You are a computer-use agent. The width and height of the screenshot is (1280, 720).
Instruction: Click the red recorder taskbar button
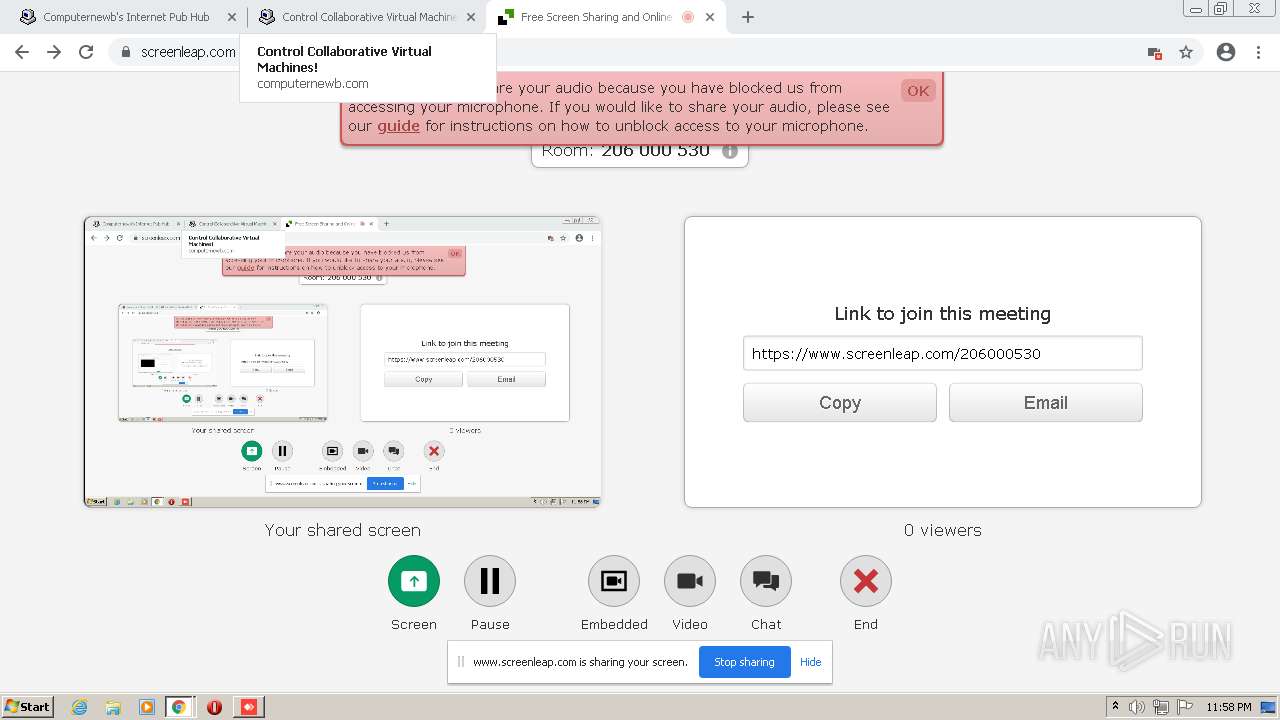[249, 707]
